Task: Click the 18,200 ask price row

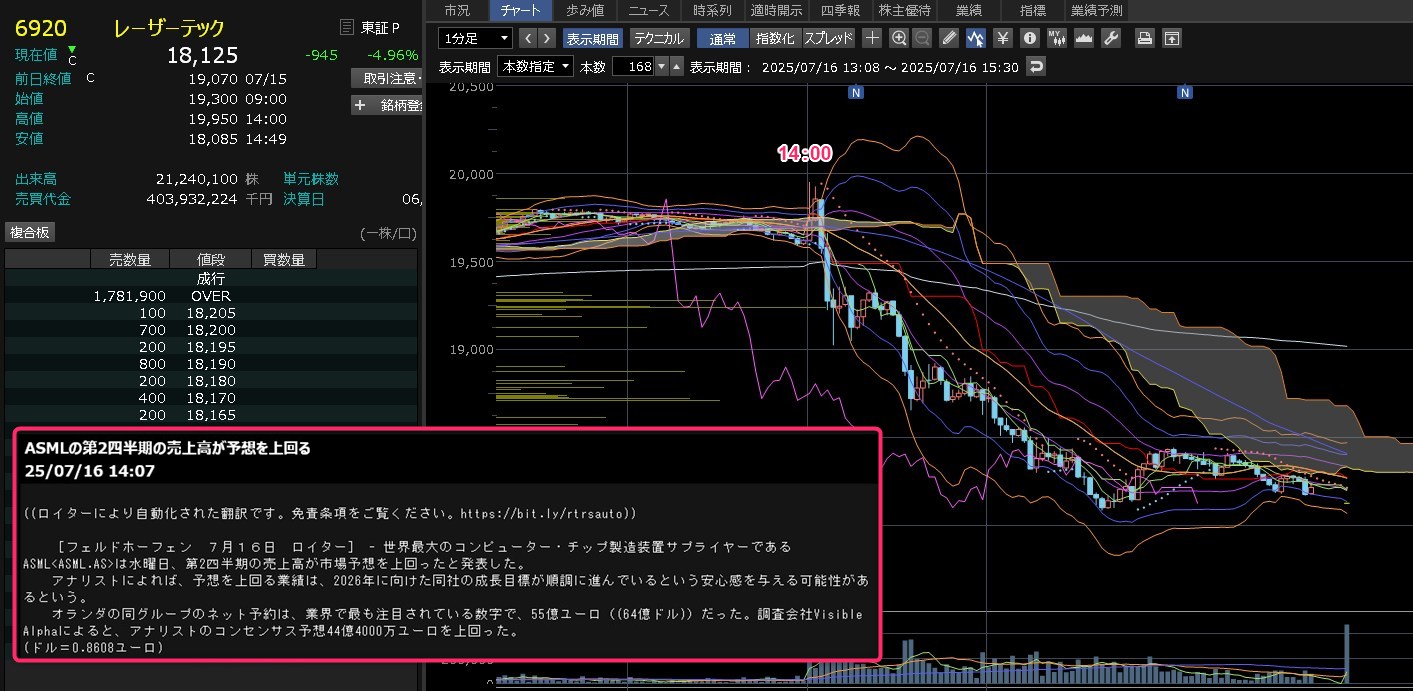Action: (211, 330)
